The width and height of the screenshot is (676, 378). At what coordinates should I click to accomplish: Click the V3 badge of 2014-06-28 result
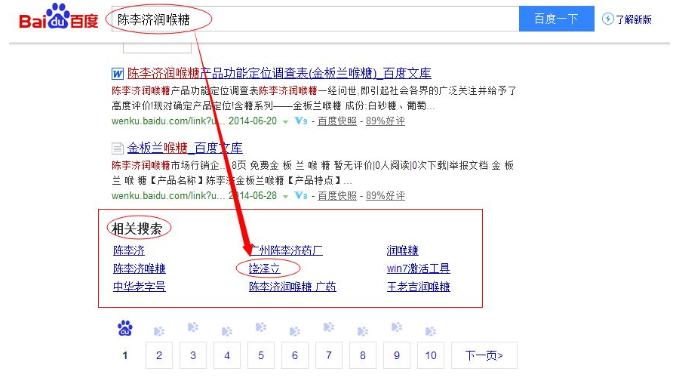[300, 196]
